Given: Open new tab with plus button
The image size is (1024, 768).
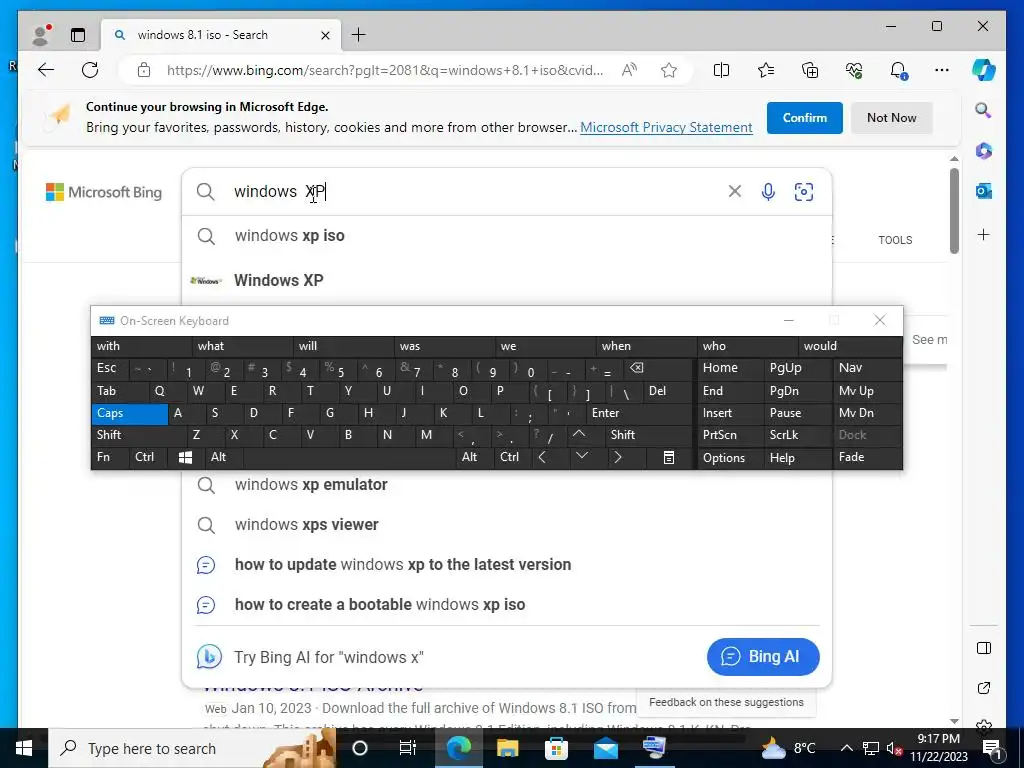Looking at the screenshot, I should 359,35.
